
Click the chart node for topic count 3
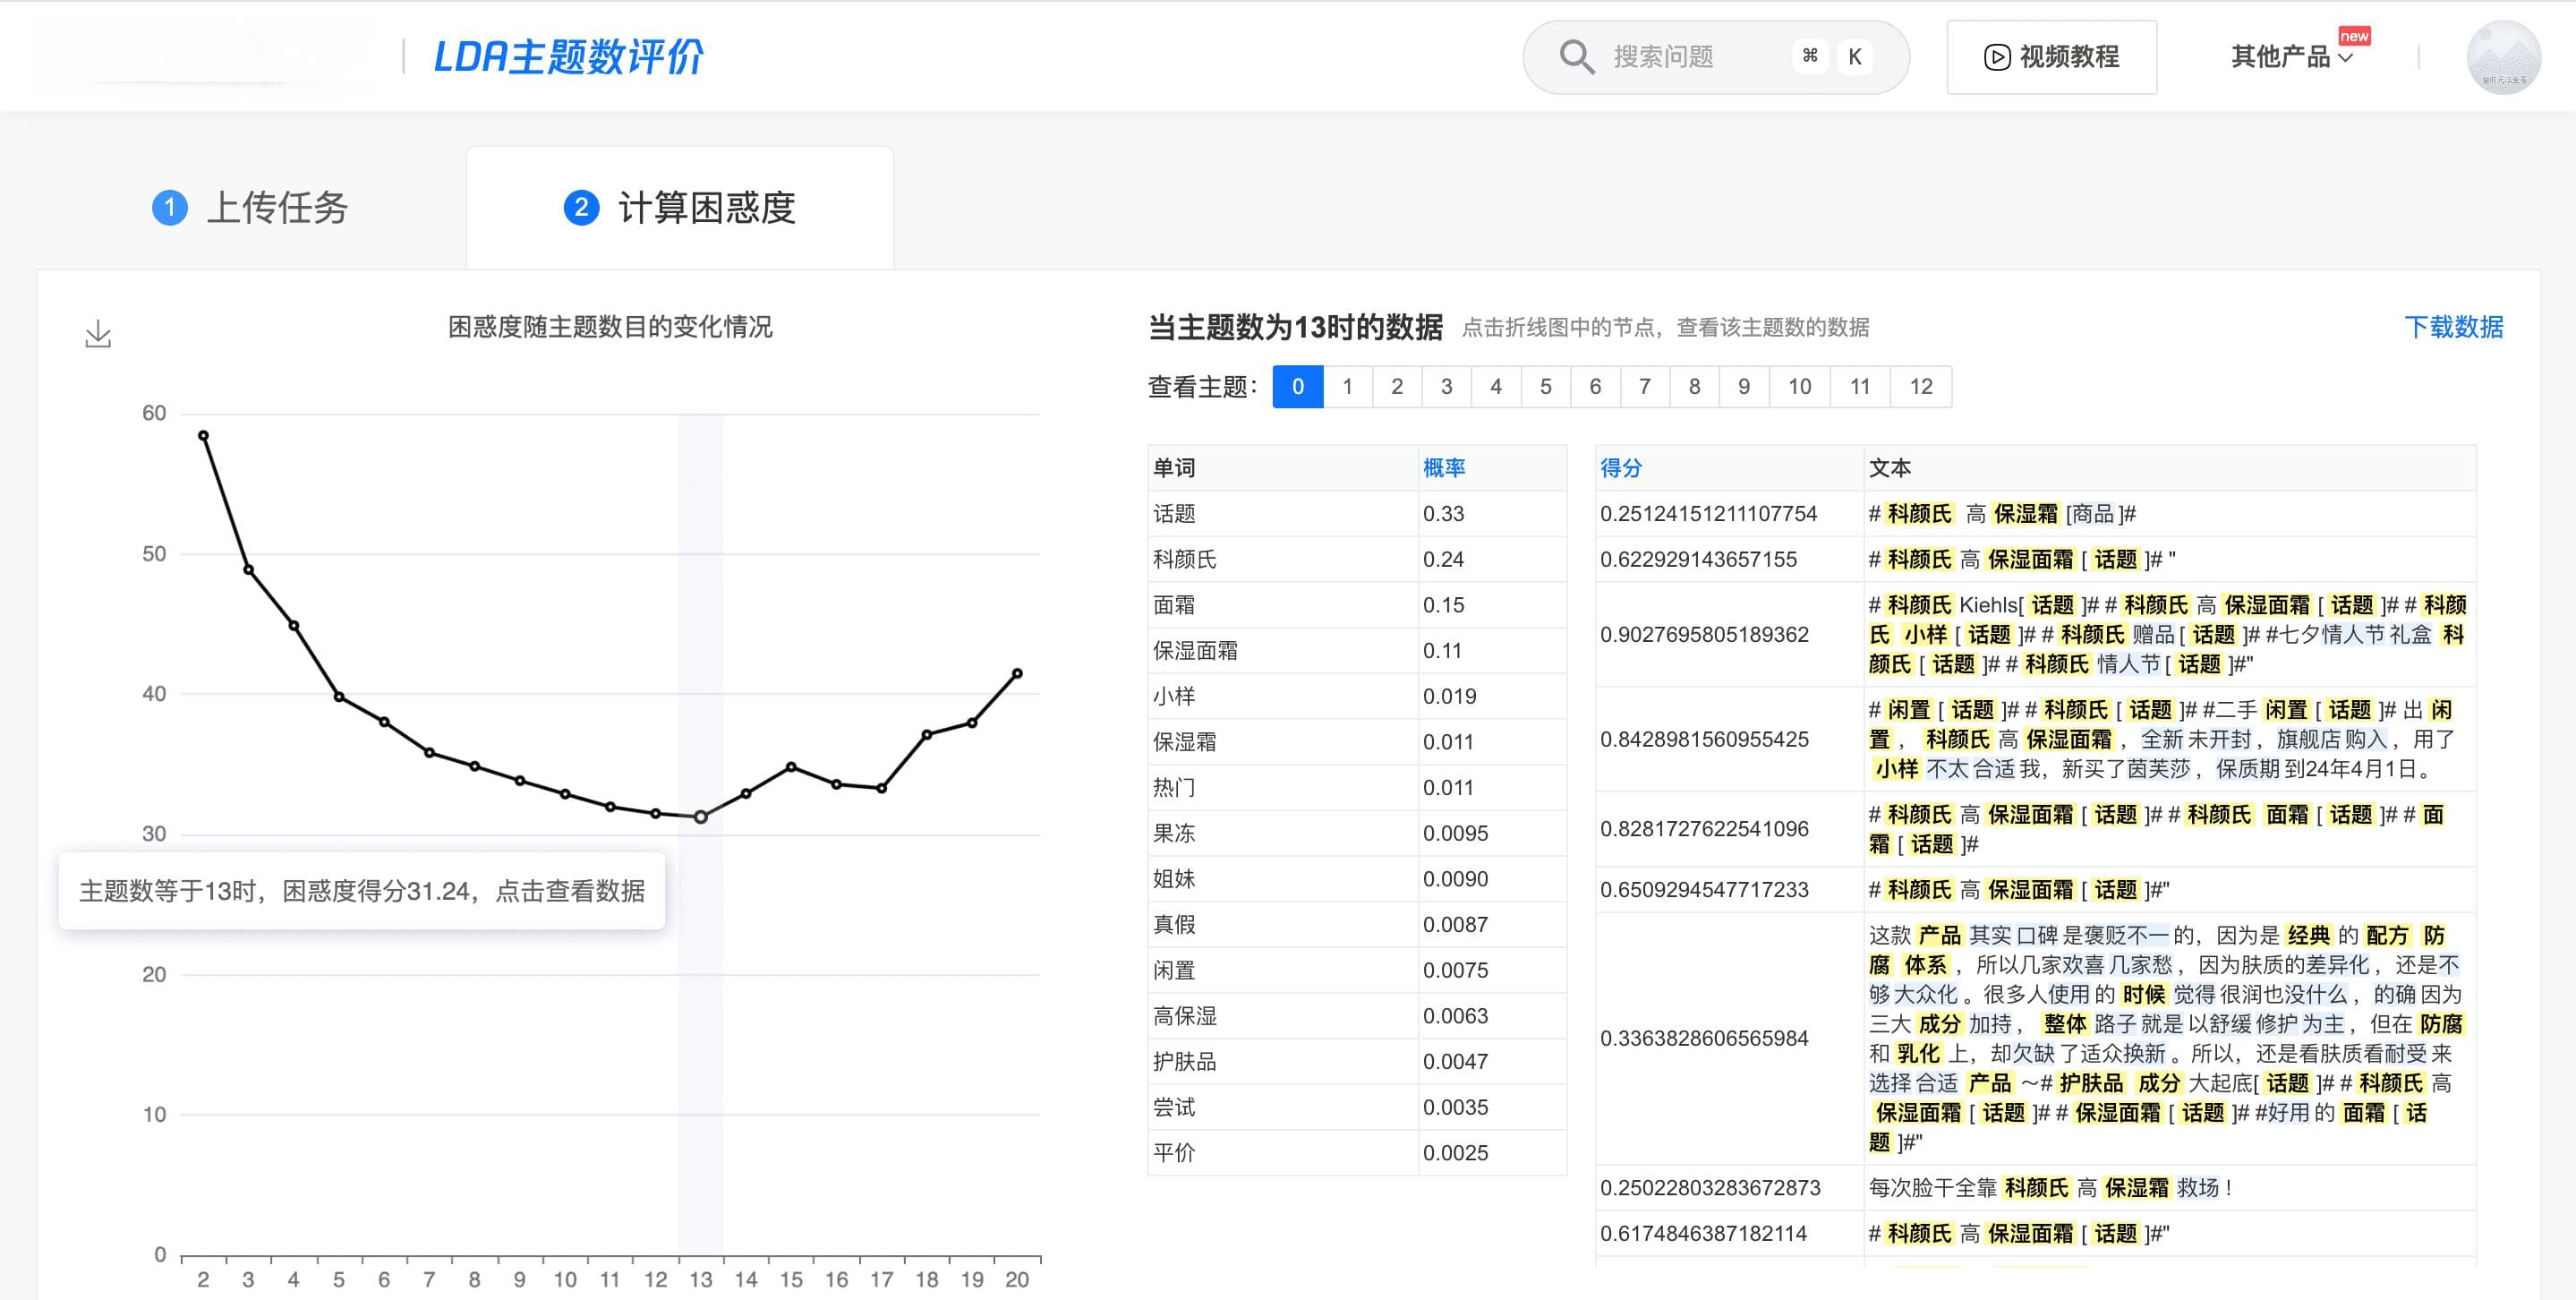click(248, 570)
